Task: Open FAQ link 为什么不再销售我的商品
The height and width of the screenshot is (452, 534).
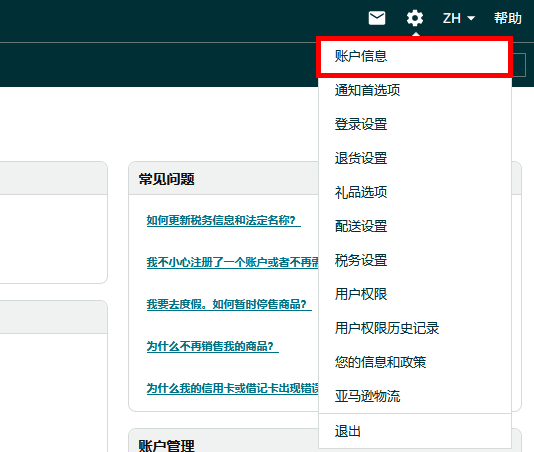Action: pyautogui.click(x=213, y=346)
